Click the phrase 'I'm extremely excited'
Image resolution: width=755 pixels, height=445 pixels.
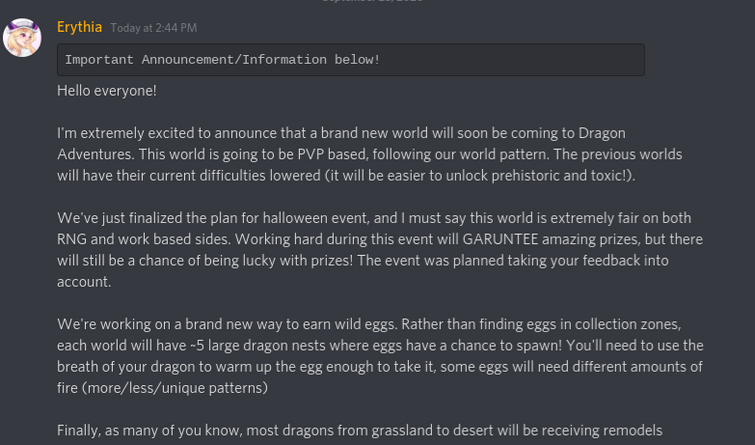129,133
